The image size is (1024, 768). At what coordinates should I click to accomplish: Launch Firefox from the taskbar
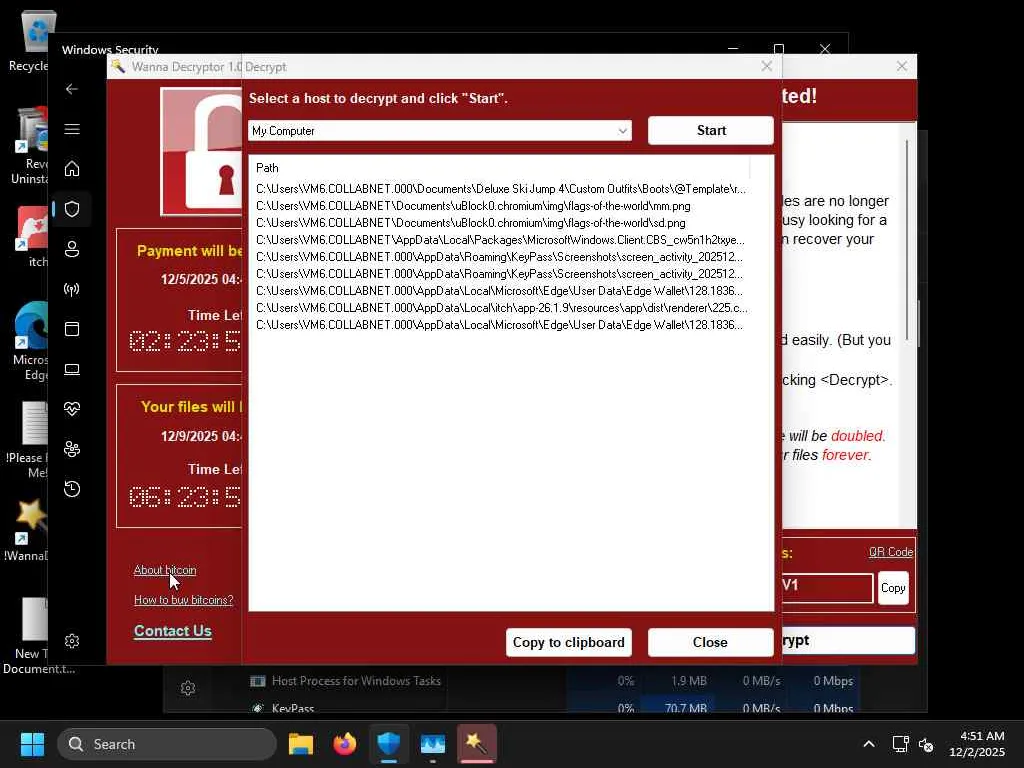(x=345, y=744)
